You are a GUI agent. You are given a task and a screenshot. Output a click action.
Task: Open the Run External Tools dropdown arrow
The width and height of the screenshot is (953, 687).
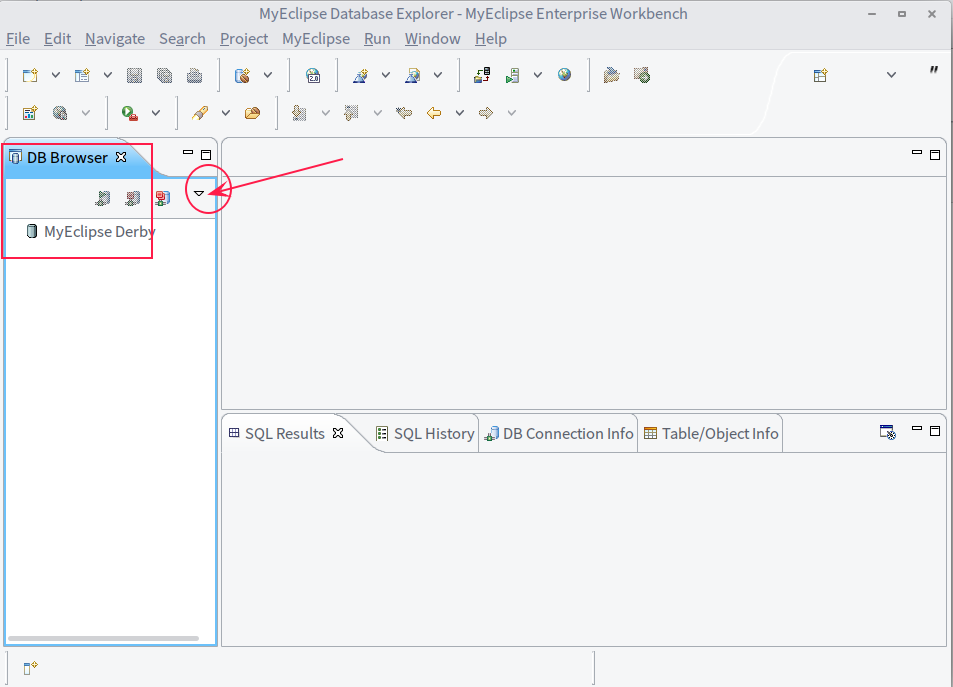[156, 113]
